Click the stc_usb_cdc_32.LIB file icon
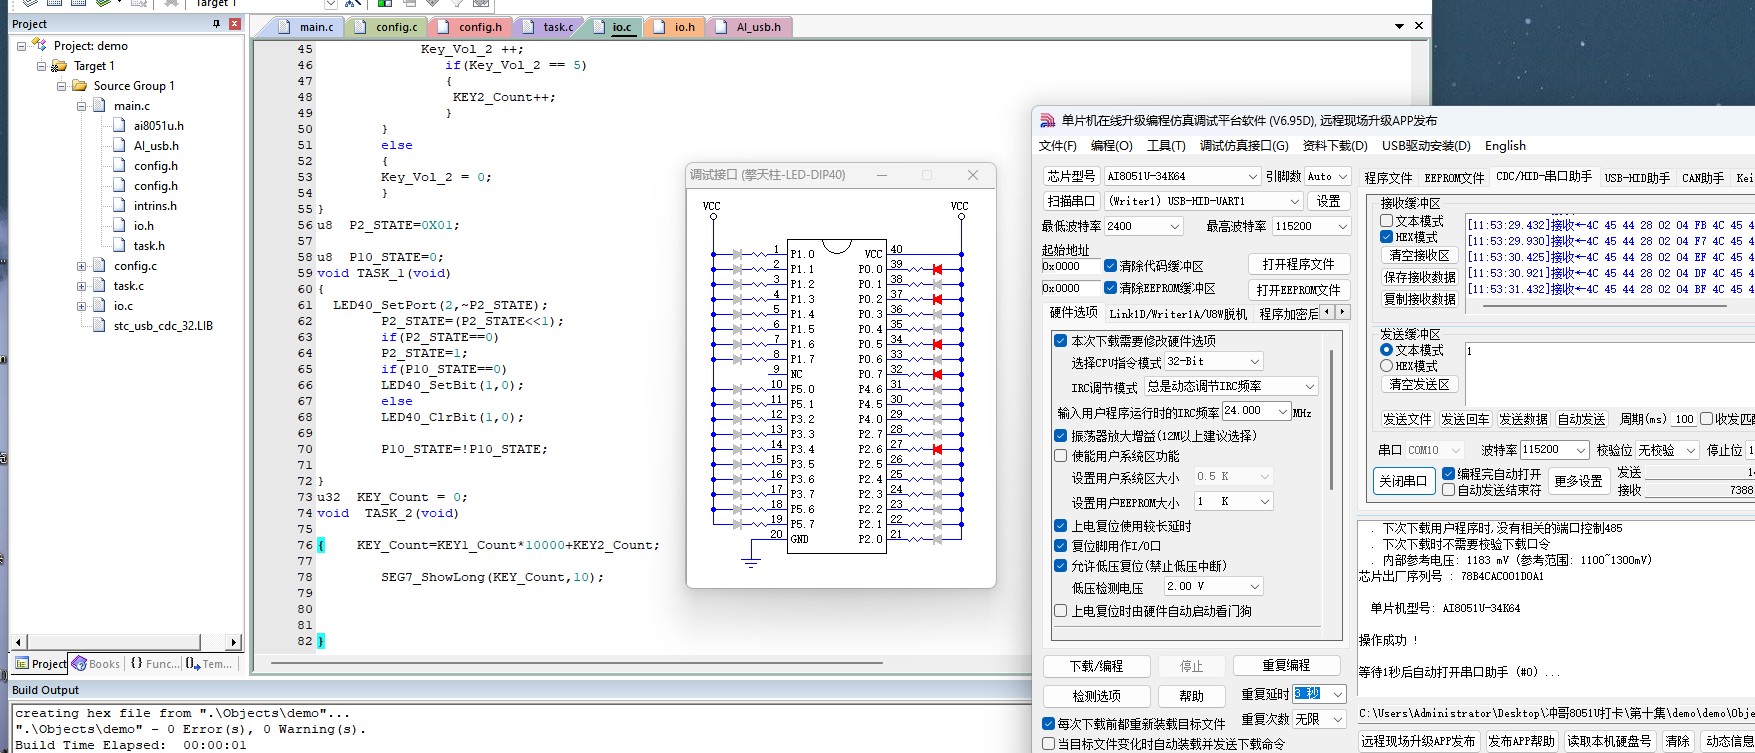Screen dimensions: 1755x753 pos(99,325)
